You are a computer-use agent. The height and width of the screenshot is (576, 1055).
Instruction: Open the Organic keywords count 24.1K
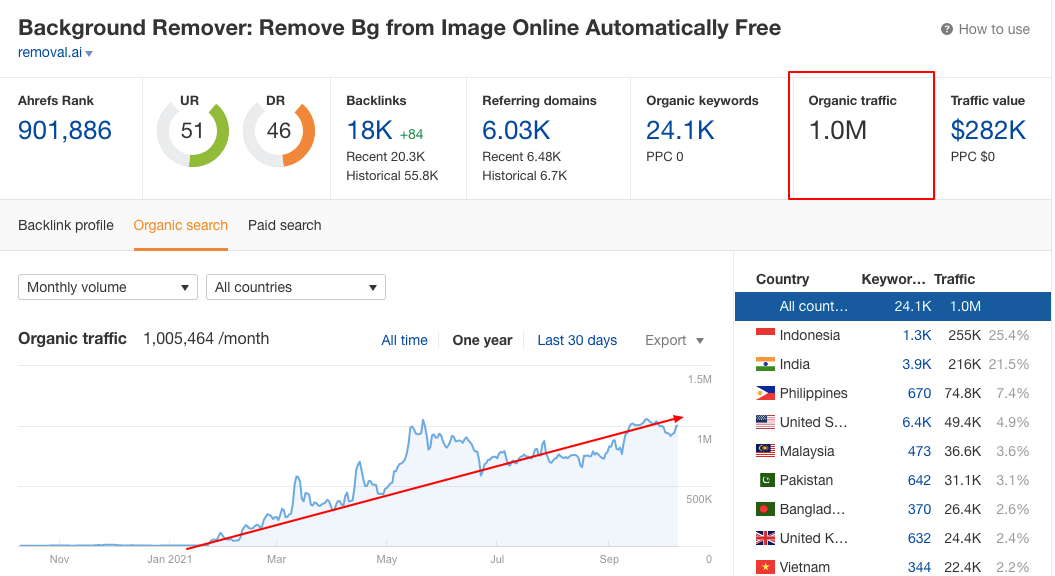coord(680,131)
